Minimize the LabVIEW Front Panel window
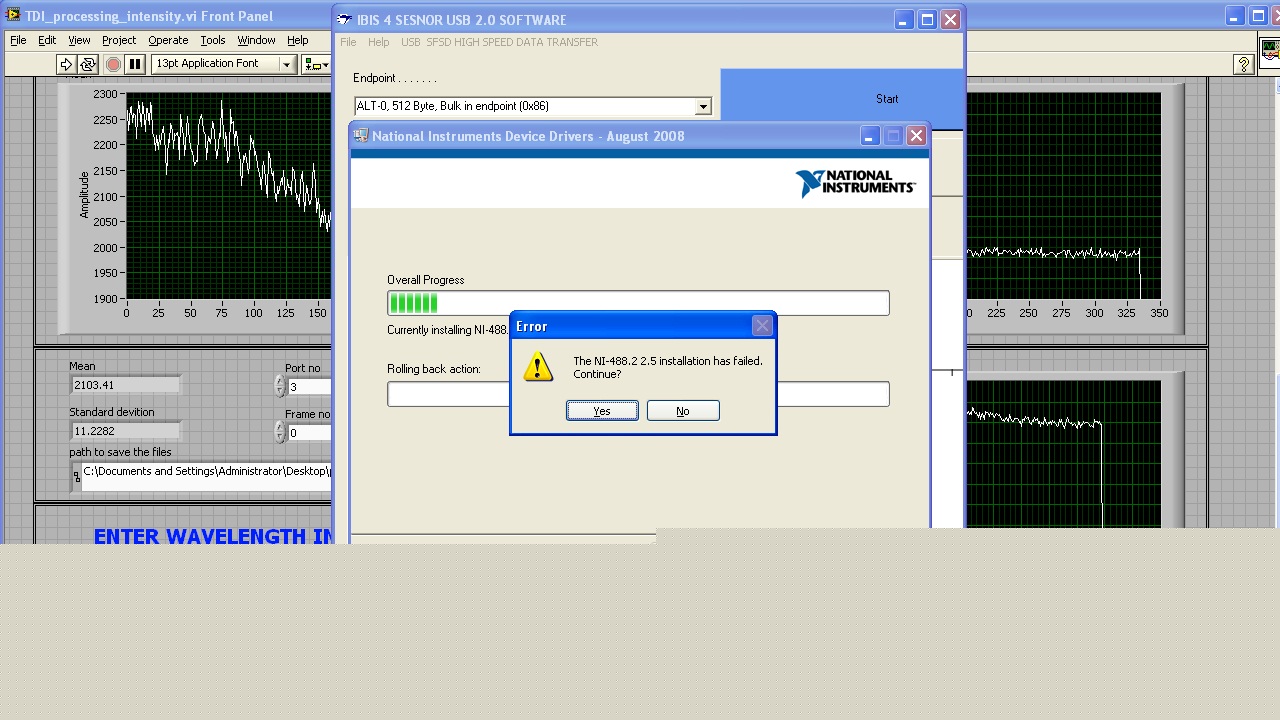Screen dimensions: 1280x720 tap(1236, 16)
